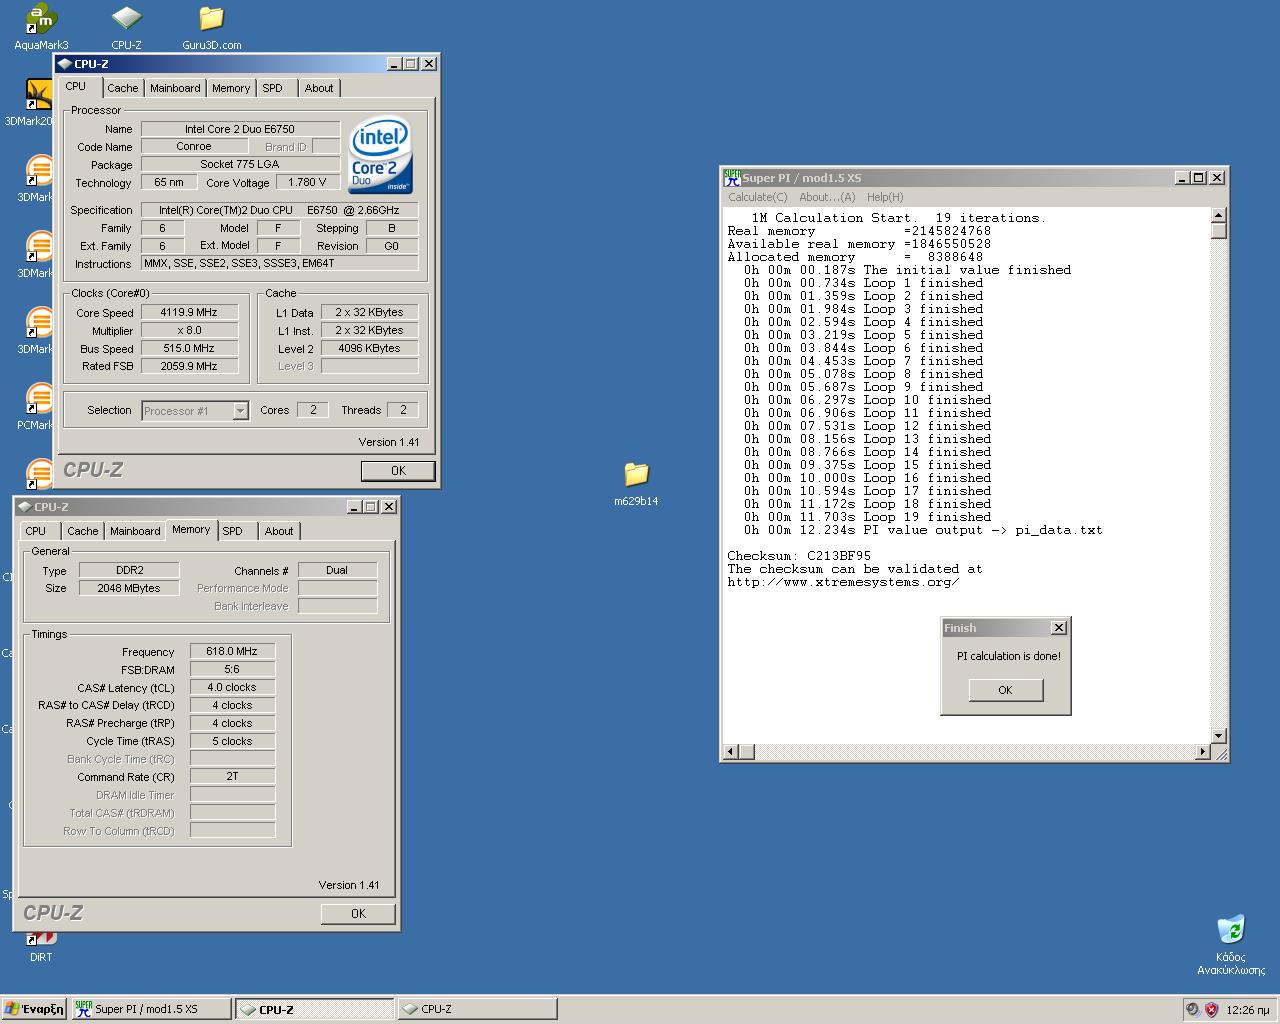Viewport: 1280px width, 1024px height.
Task: Click Super PI vertical scrollbar up arrow
Action: tap(1218, 215)
